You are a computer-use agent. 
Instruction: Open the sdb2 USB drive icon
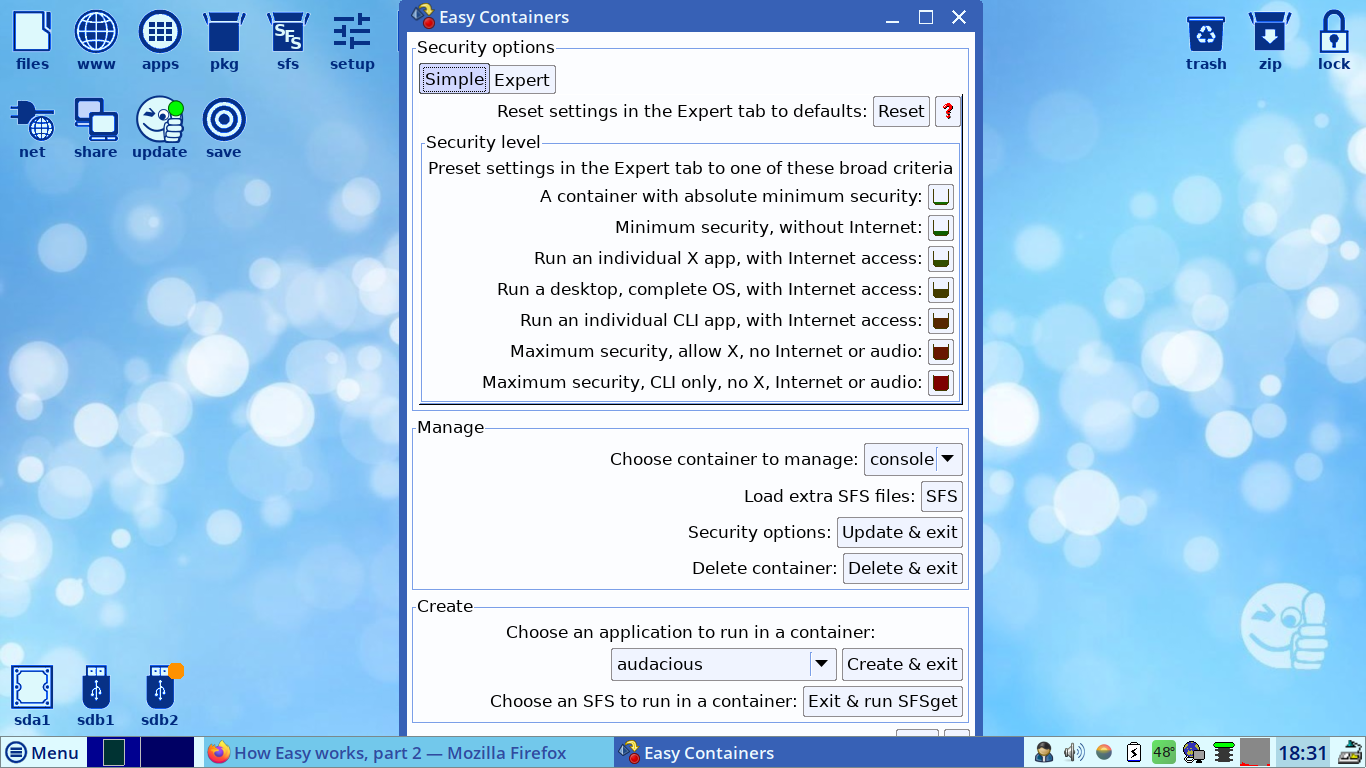pos(160,696)
